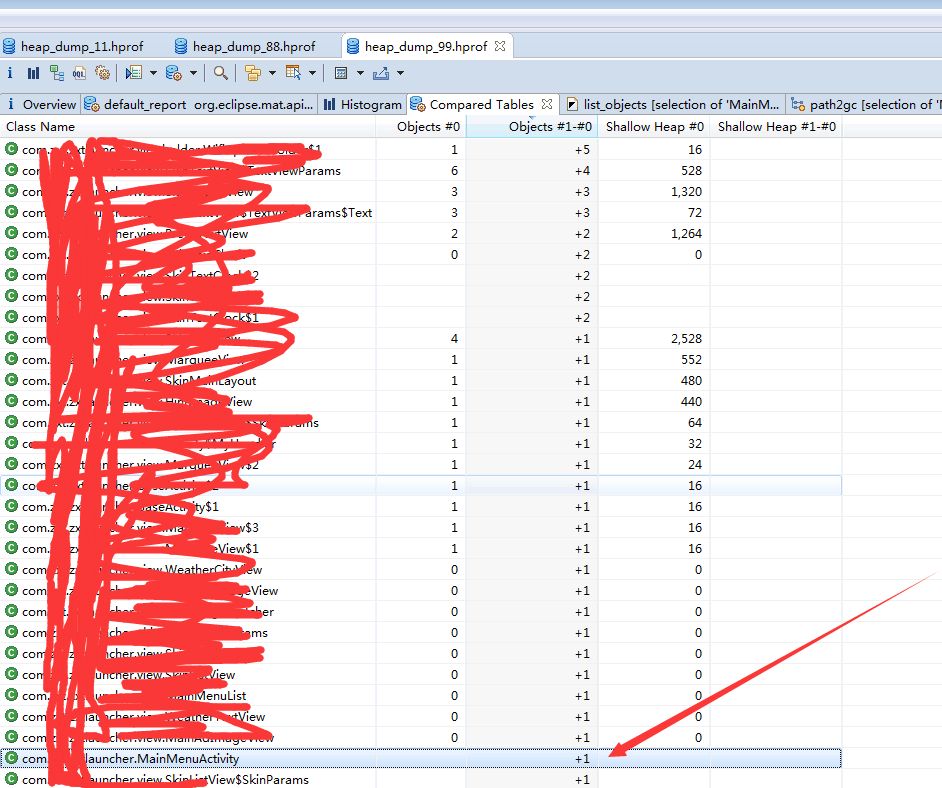This screenshot has height=788, width=942.
Task: Click the shallow heap value 72
Action: point(695,213)
